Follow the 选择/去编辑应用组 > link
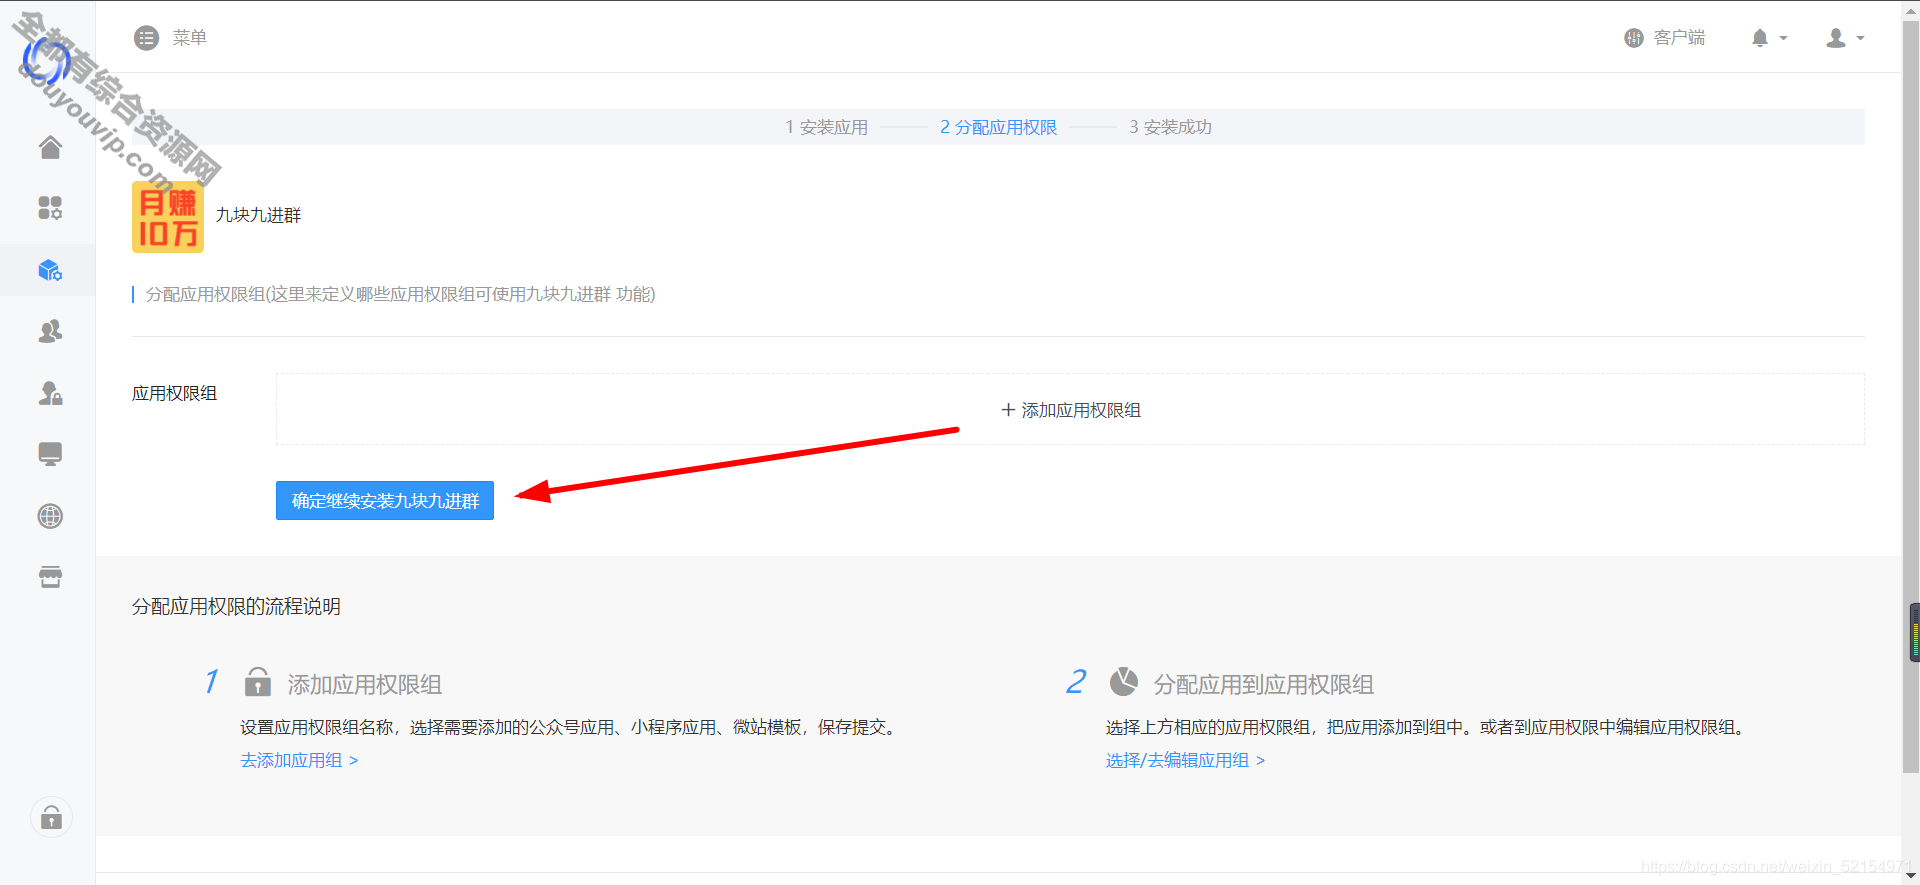Image resolution: width=1920 pixels, height=885 pixels. tap(1185, 760)
